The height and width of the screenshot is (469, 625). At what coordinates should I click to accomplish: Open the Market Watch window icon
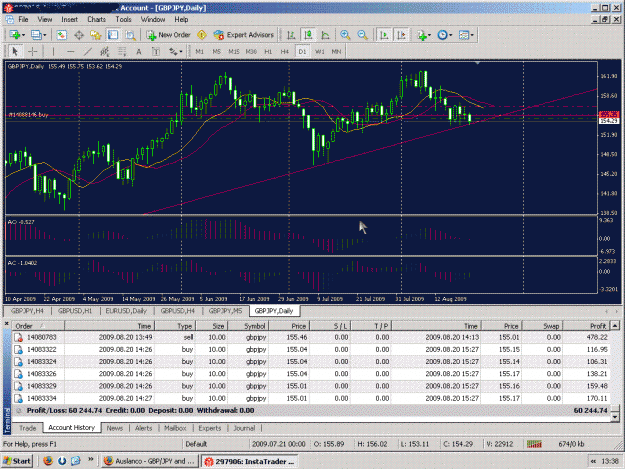coord(61,35)
